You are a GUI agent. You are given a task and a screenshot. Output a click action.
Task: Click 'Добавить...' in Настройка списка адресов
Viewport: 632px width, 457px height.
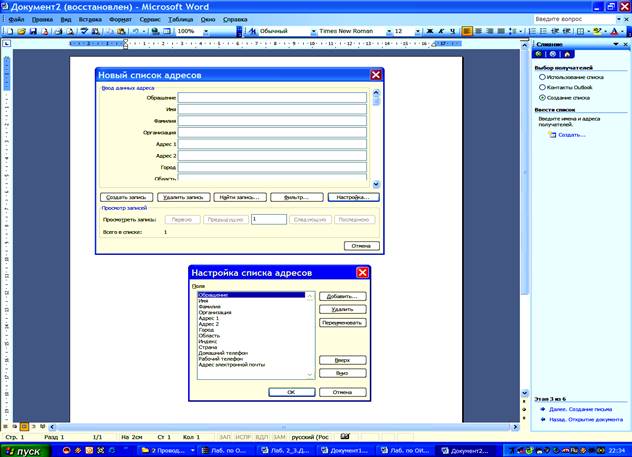click(343, 297)
